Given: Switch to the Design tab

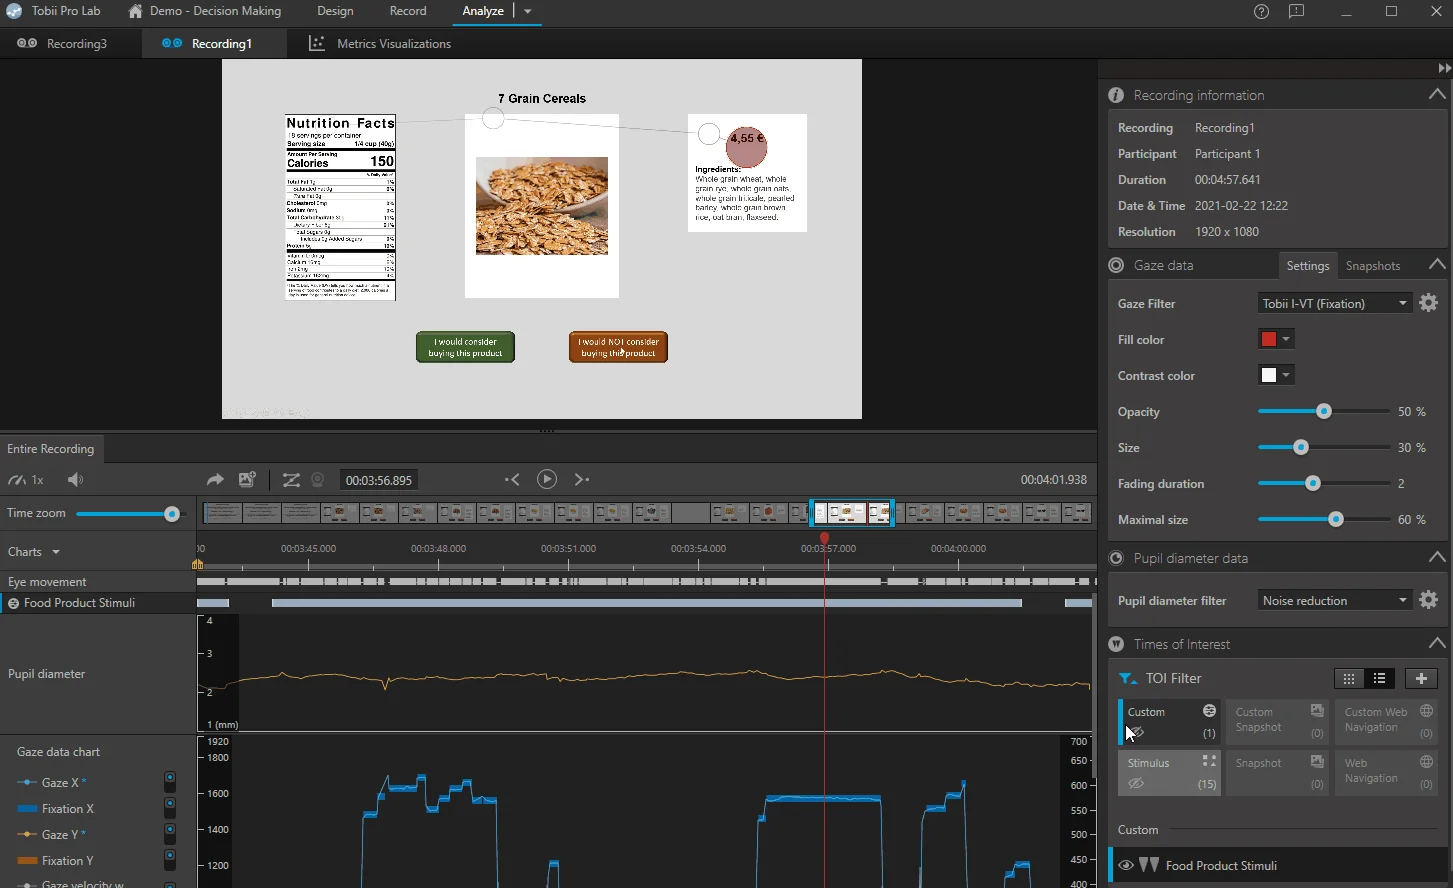Looking at the screenshot, I should point(335,12).
